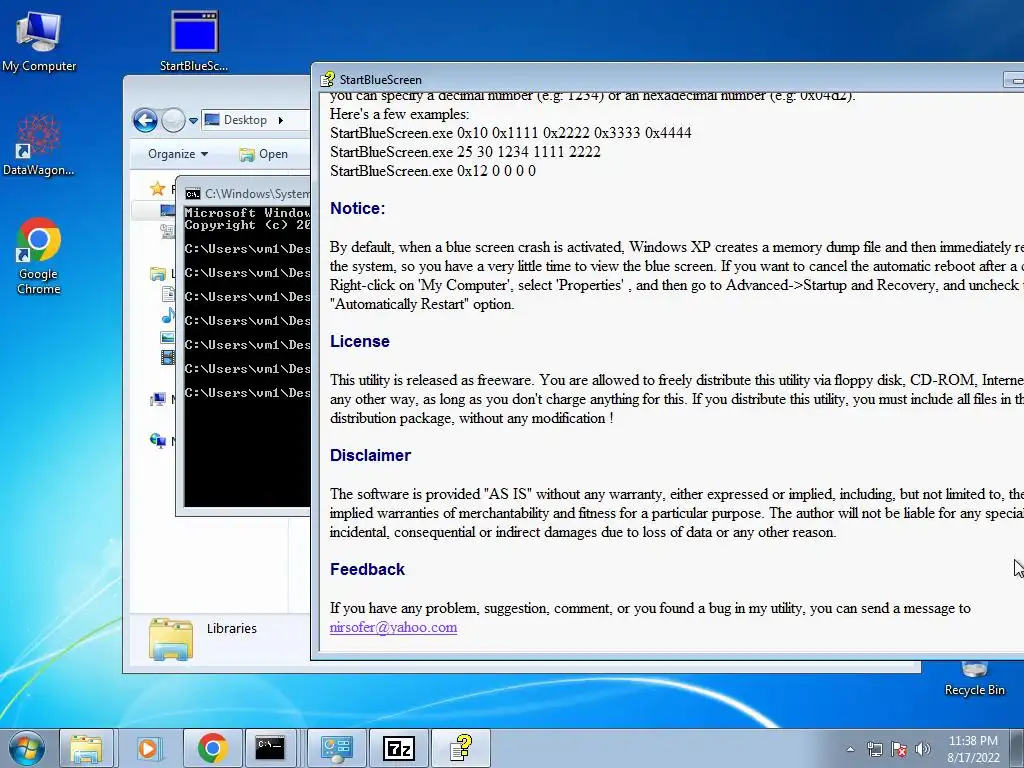Select the Pictures library icon in sidebar
This screenshot has height=768, width=1024.
[x=168, y=338]
